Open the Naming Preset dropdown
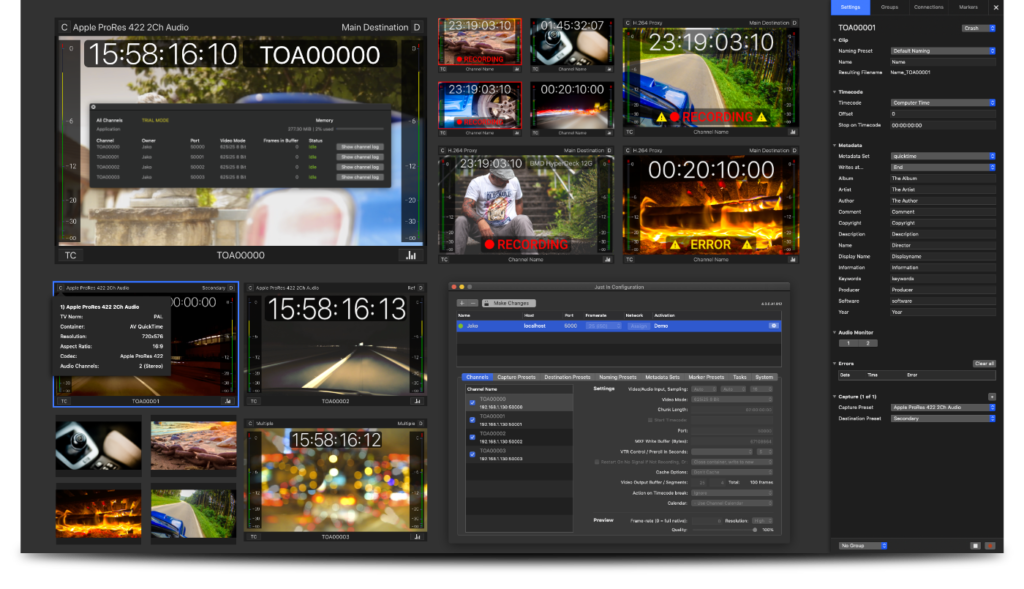 pos(943,51)
